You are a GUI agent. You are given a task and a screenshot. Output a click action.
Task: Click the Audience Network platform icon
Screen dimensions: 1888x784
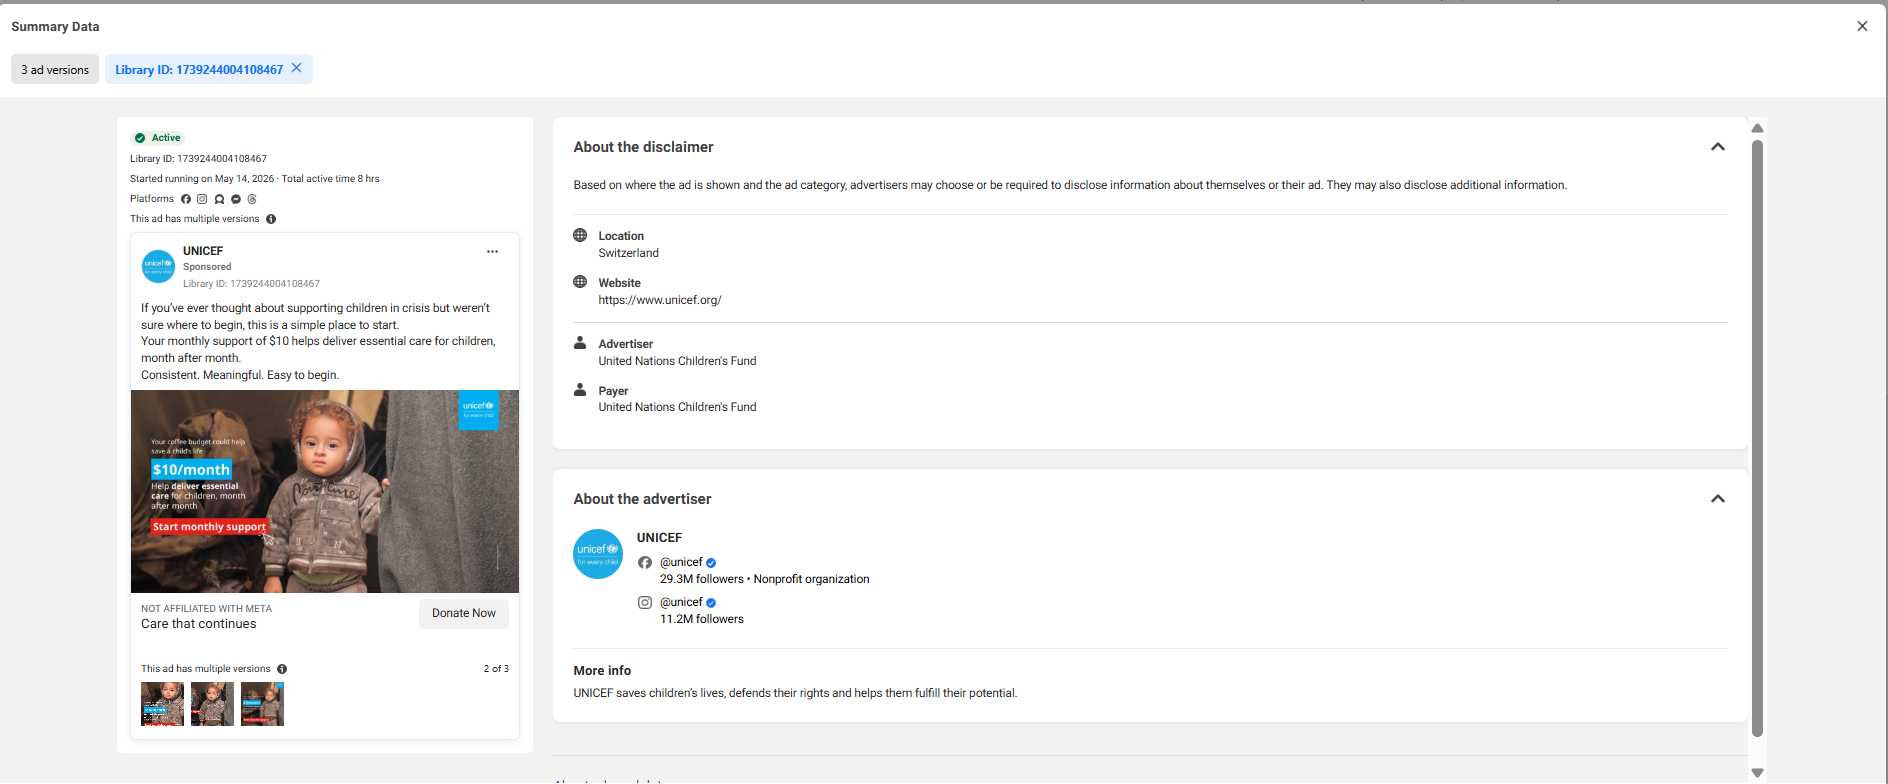click(219, 199)
